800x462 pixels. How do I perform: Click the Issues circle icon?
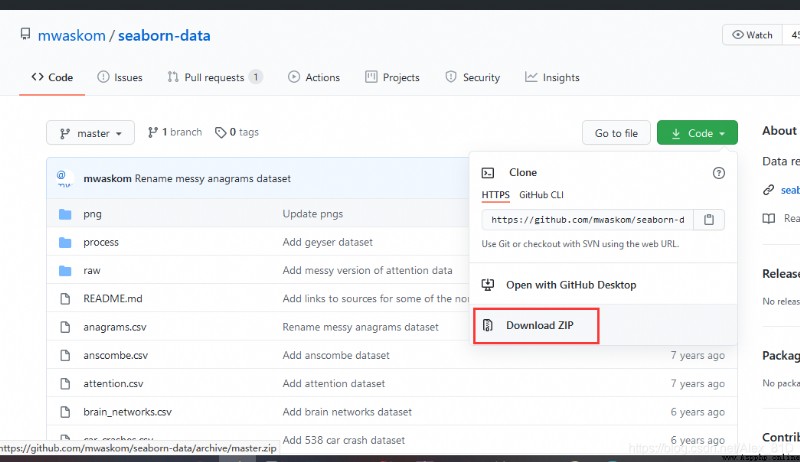pyautogui.click(x=103, y=77)
